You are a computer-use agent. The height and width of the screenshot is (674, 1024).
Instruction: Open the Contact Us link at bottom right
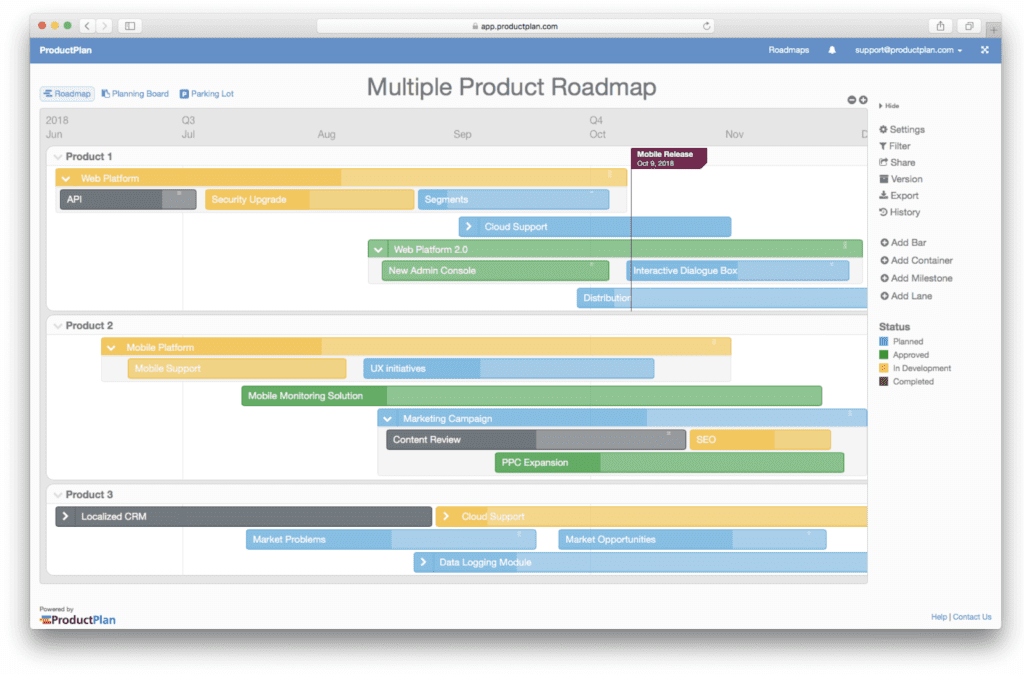click(x=971, y=617)
